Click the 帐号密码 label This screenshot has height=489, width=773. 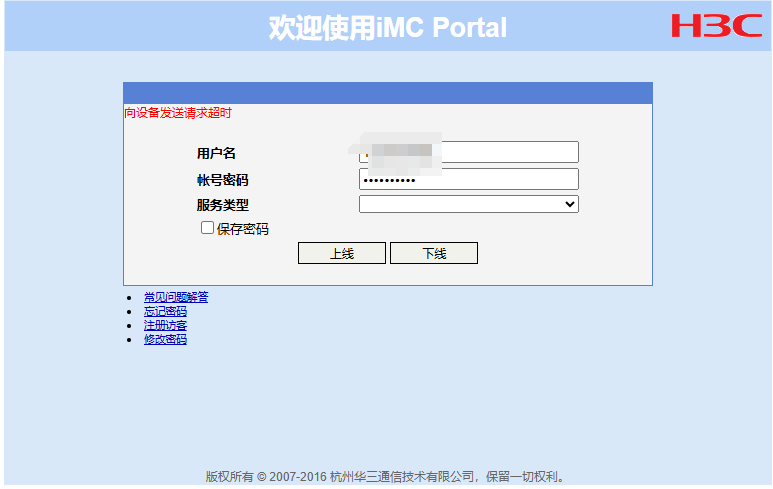pyautogui.click(x=223, y=180)
